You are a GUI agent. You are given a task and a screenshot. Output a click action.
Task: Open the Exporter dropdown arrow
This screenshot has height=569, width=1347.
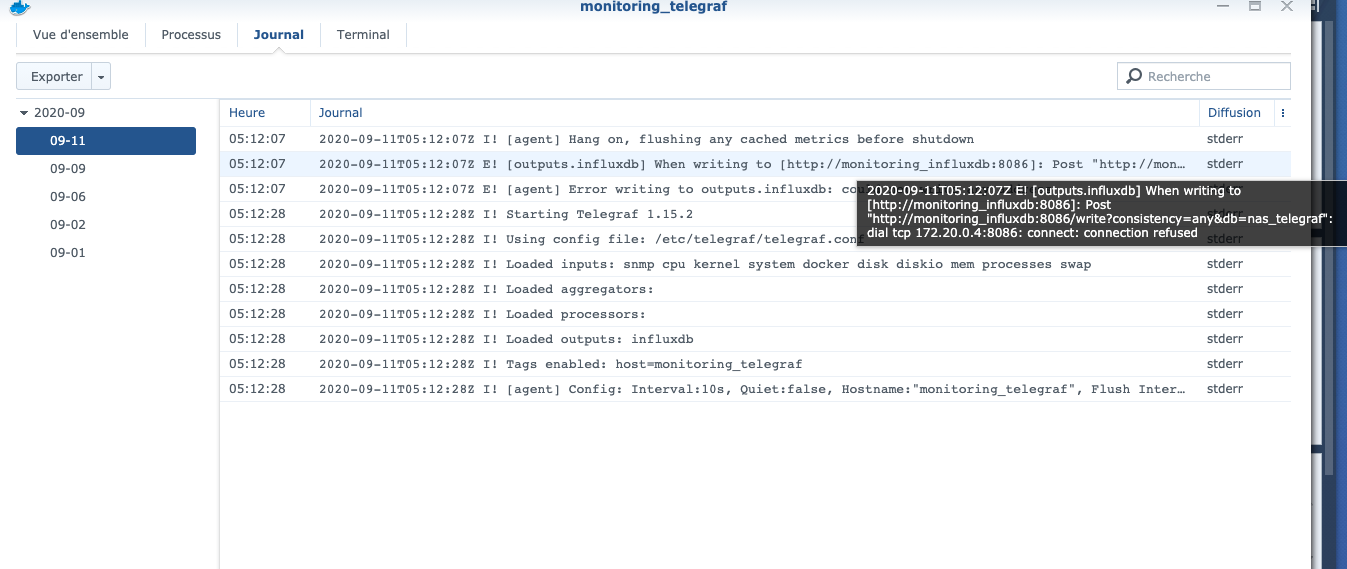coord(101,76)
